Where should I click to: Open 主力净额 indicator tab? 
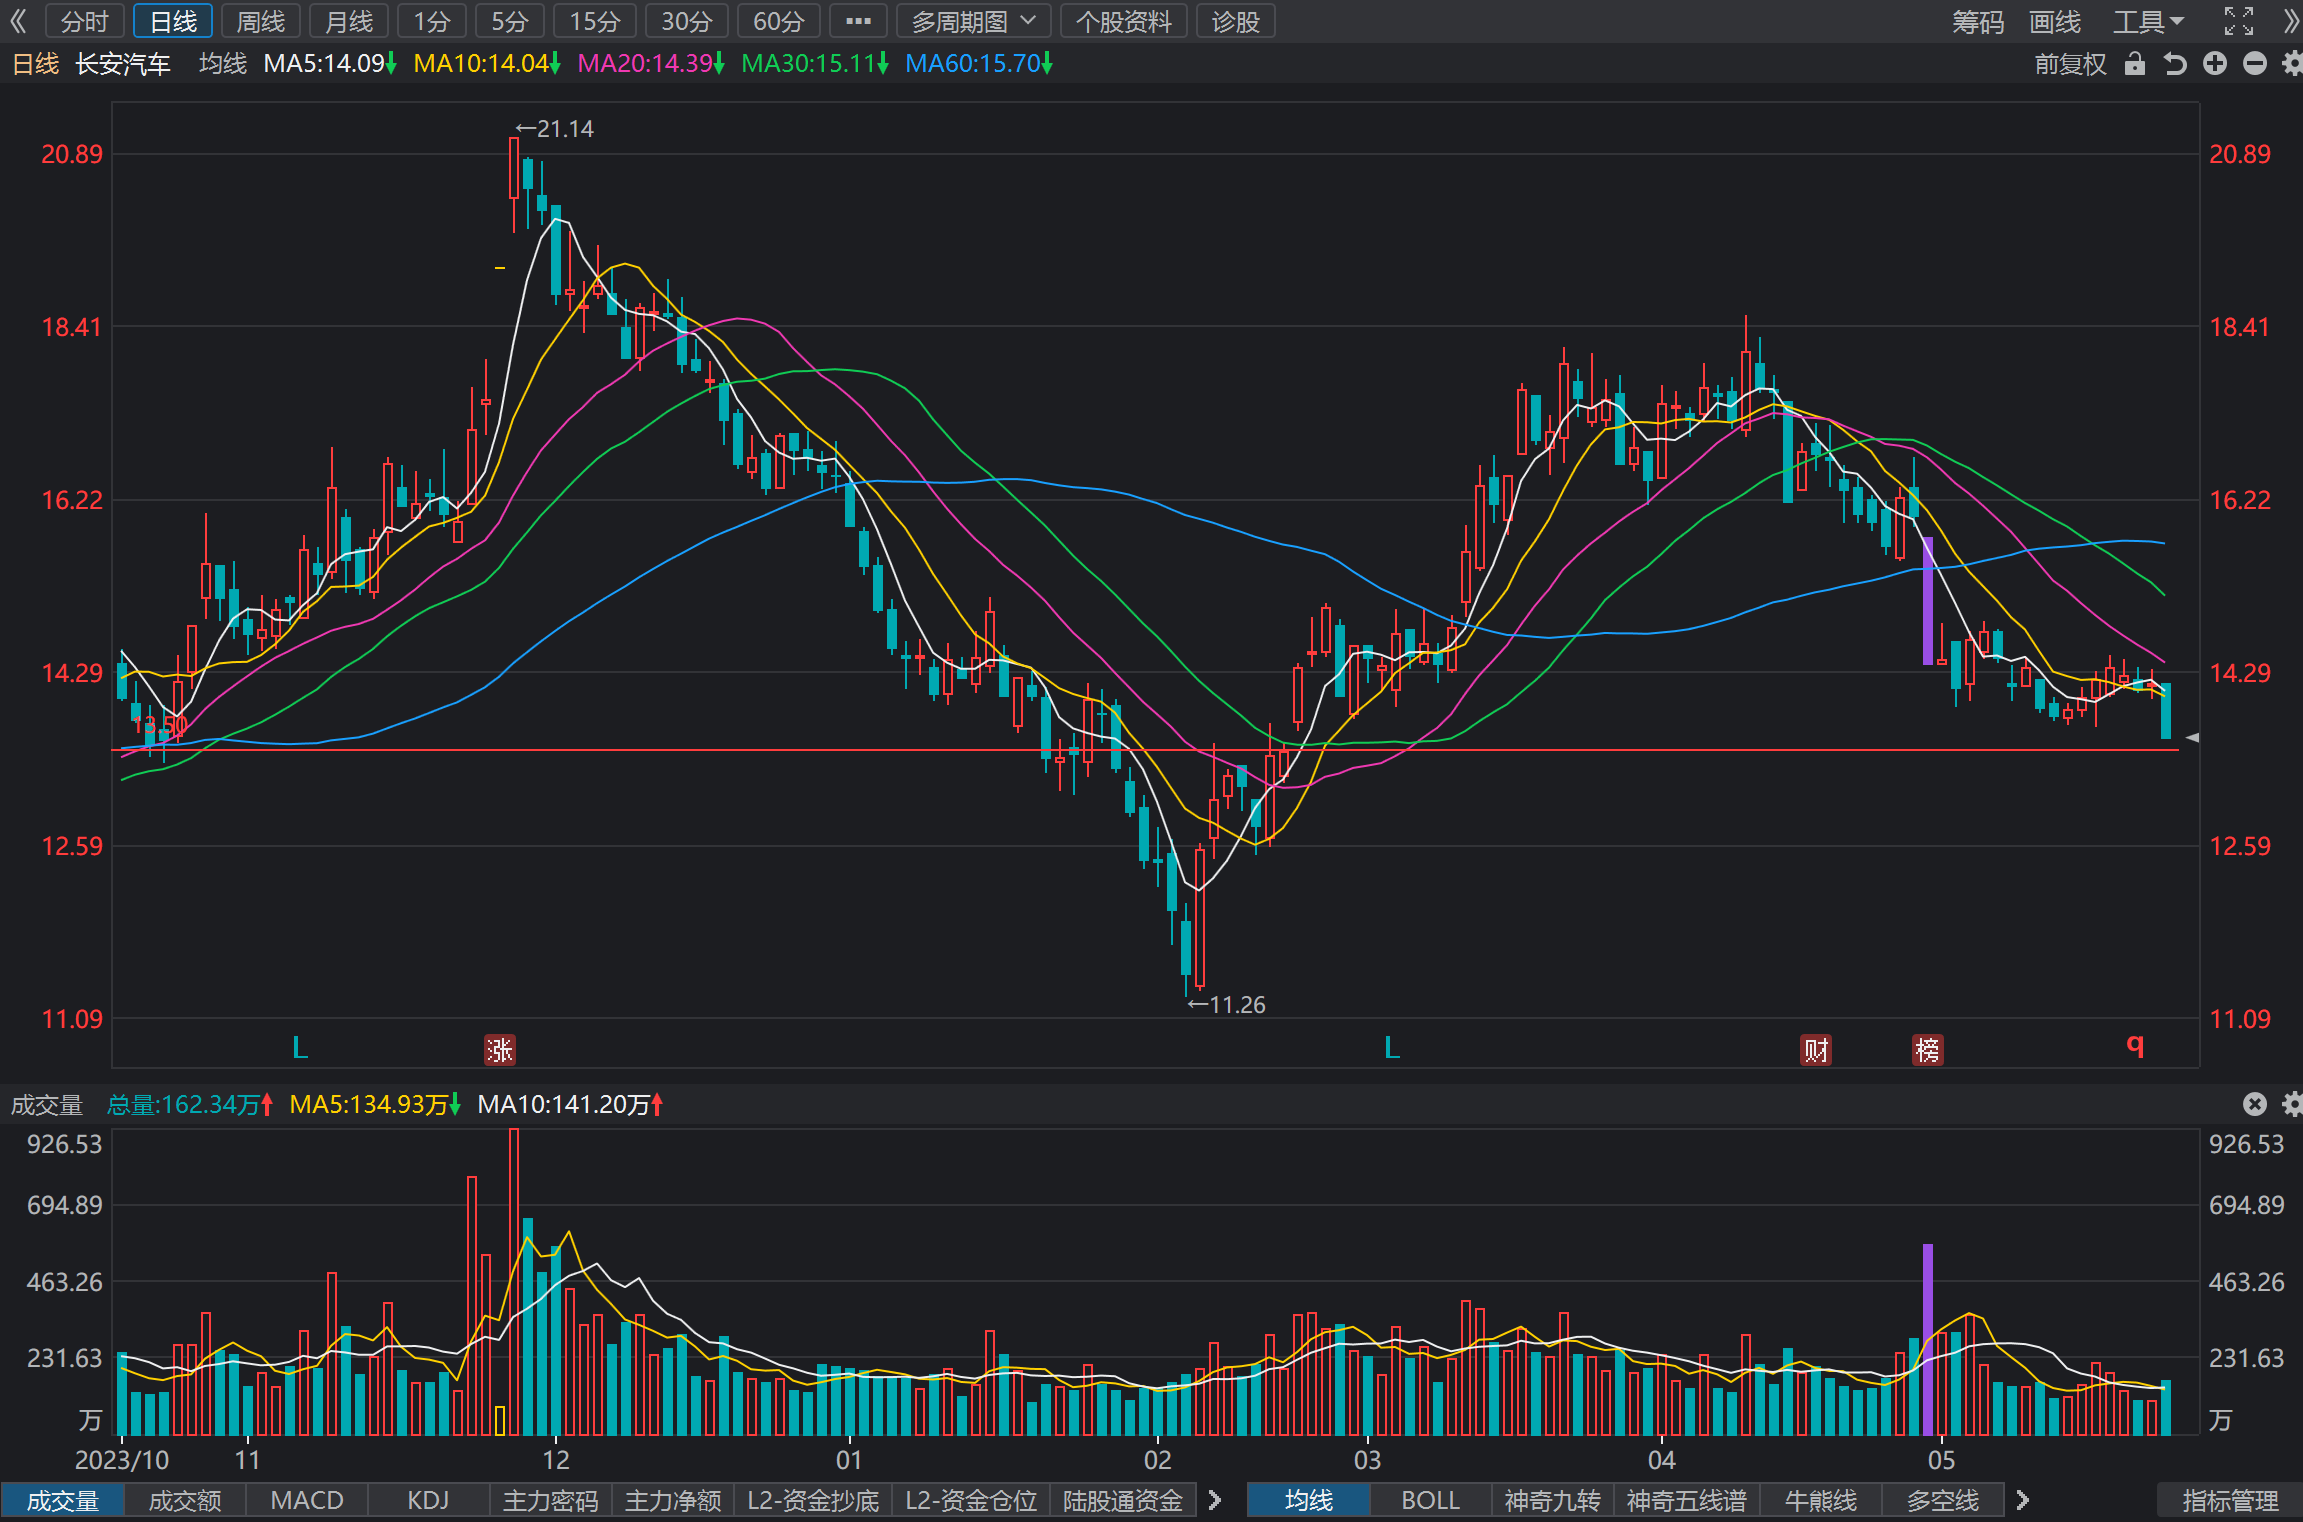tap(673, 1501)
